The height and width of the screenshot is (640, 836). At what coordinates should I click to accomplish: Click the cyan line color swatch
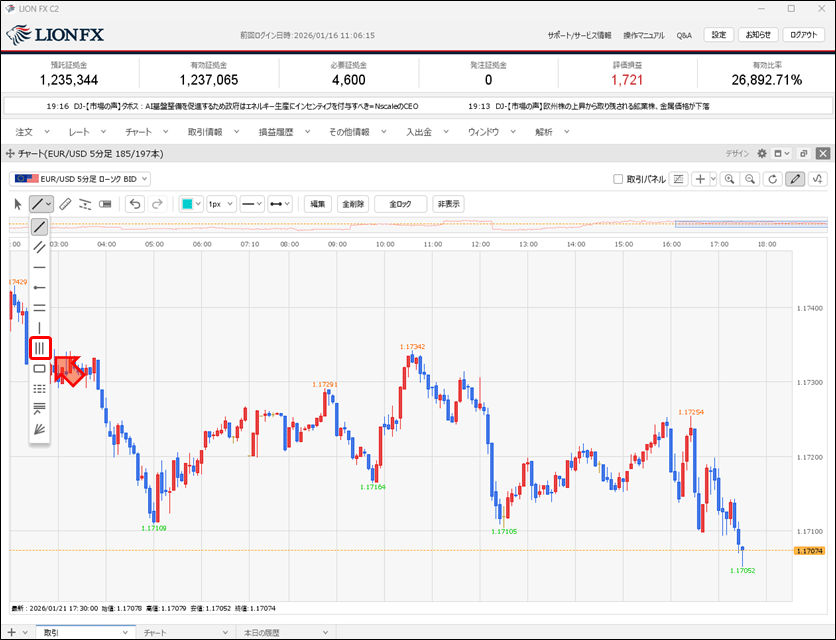click(x=187, y=203)
